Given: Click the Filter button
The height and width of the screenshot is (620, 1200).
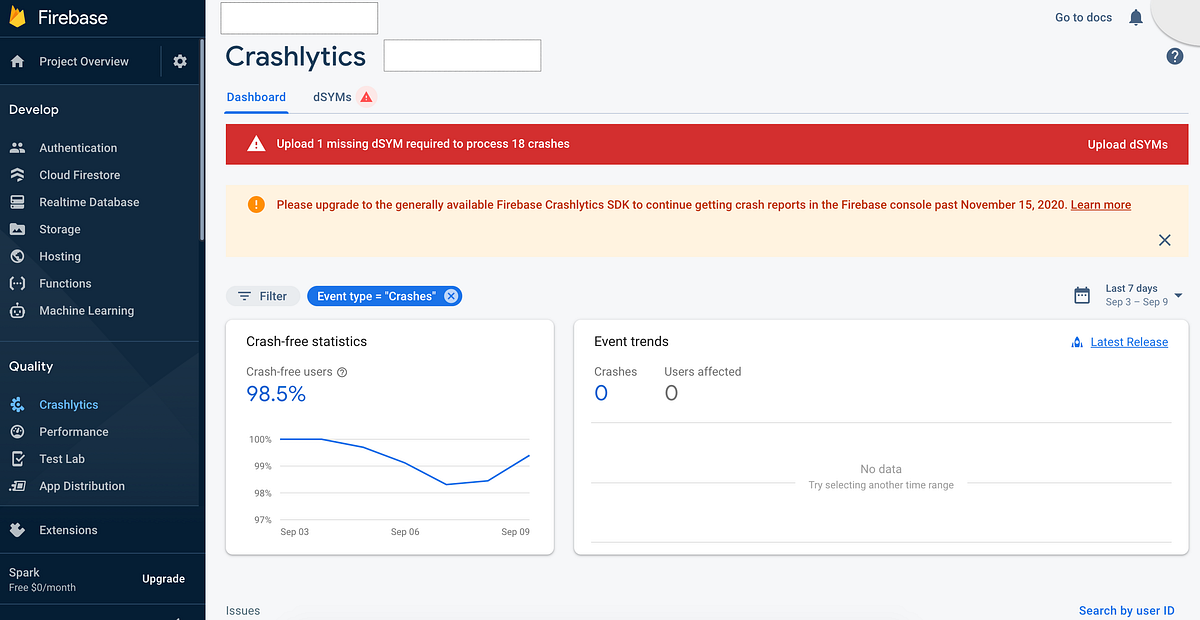Looking at the screenshot, I should pyautogui.click(x=262, y=296).
